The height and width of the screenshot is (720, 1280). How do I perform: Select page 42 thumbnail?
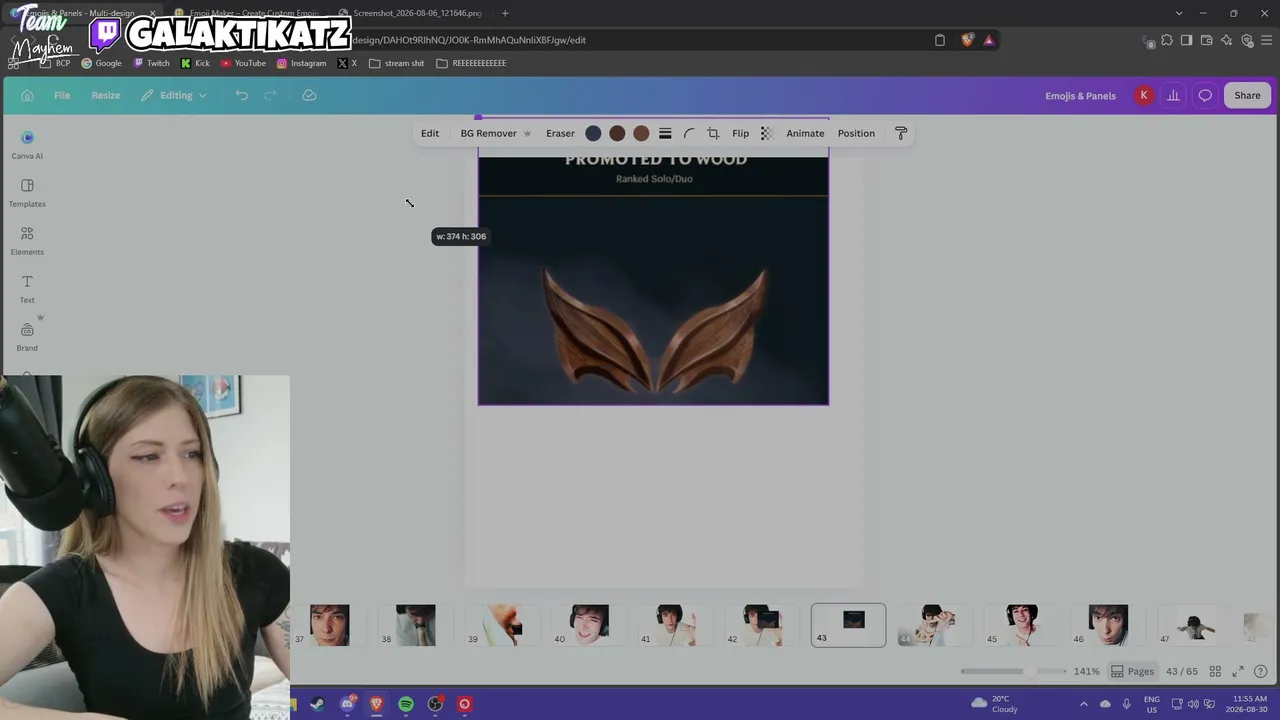[762, 625]
